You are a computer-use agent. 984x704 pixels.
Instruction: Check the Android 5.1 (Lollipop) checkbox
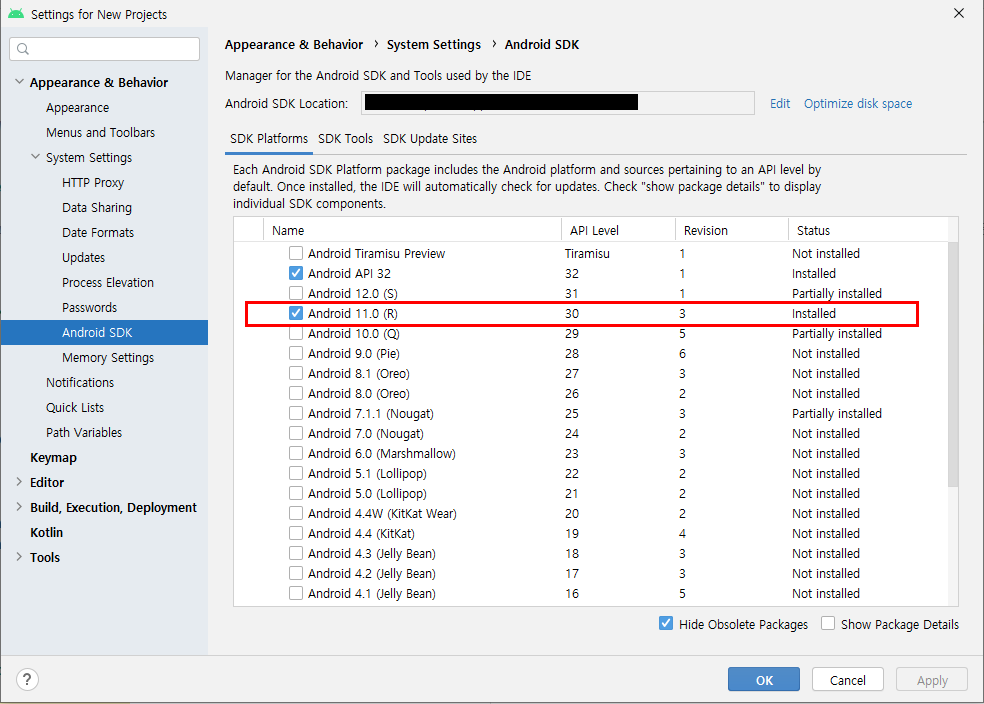point(296,474)
